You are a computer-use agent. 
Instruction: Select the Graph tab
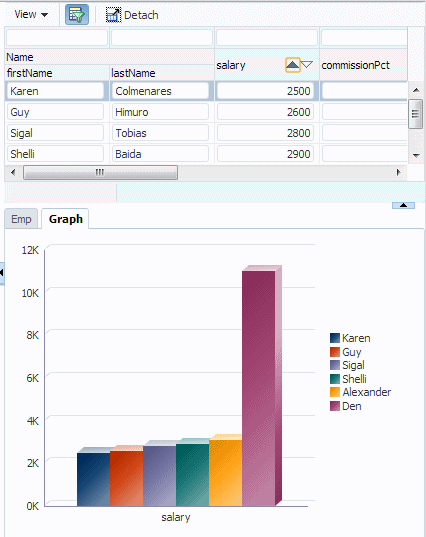coord(65,219)
